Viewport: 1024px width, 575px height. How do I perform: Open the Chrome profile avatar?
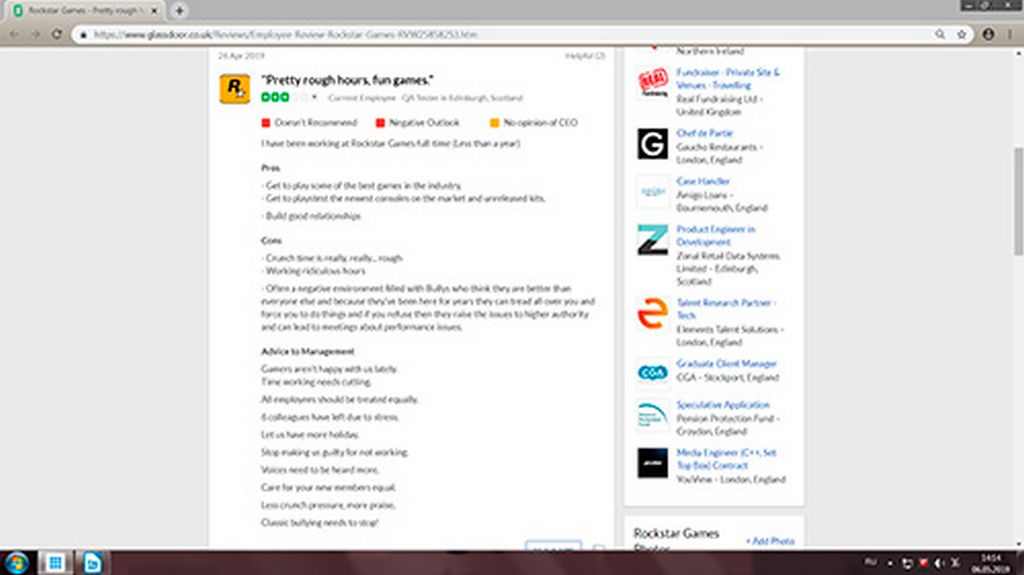coord(988,34)
